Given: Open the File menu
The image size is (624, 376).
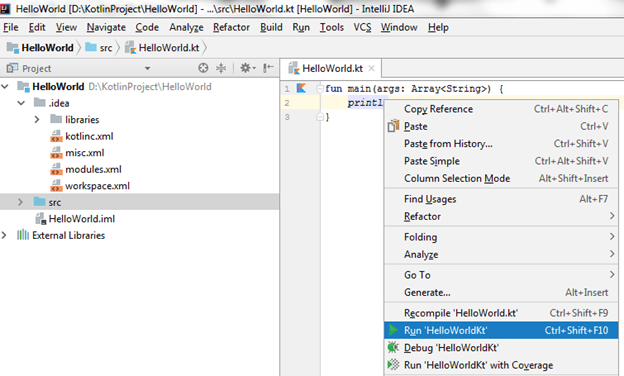Looking at the screenshot, I should (11, 27).
